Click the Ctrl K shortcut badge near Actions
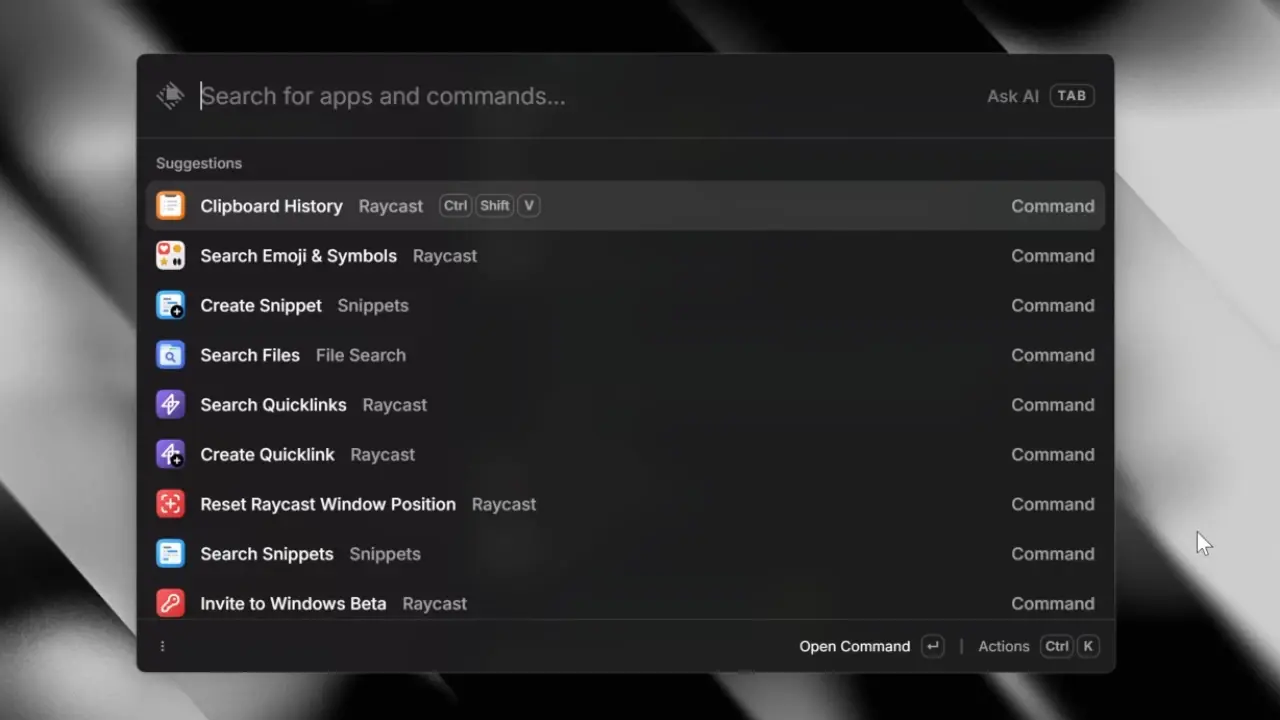 coord(1070,646)
